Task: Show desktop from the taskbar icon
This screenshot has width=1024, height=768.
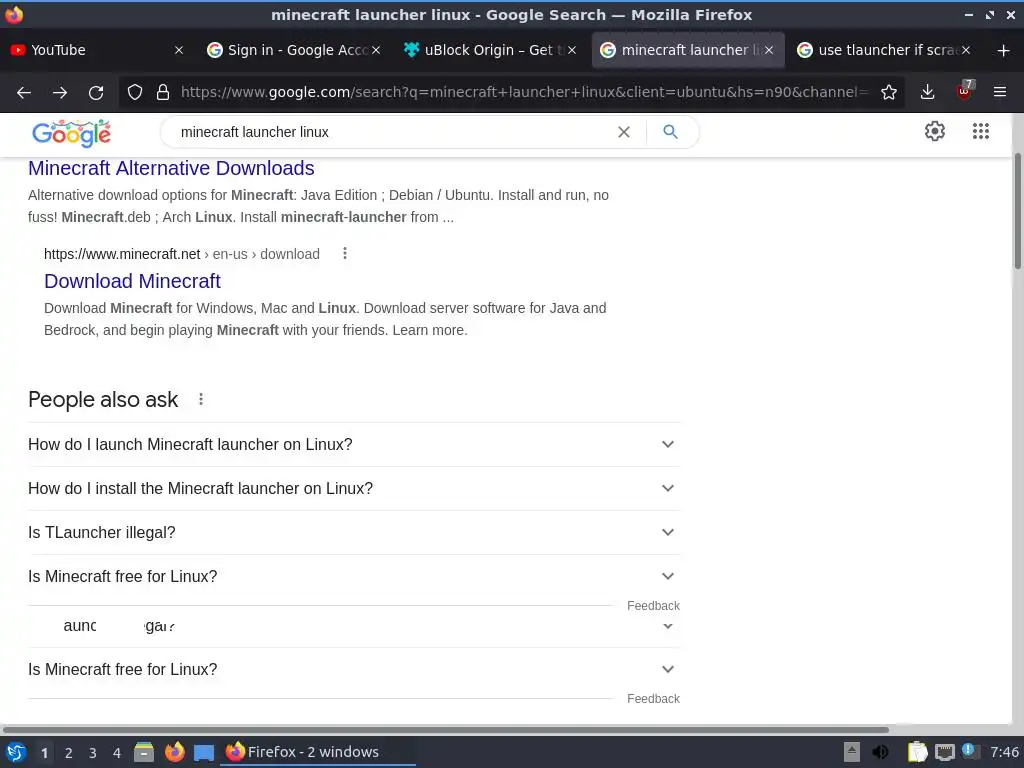Action: pos(204,752)
